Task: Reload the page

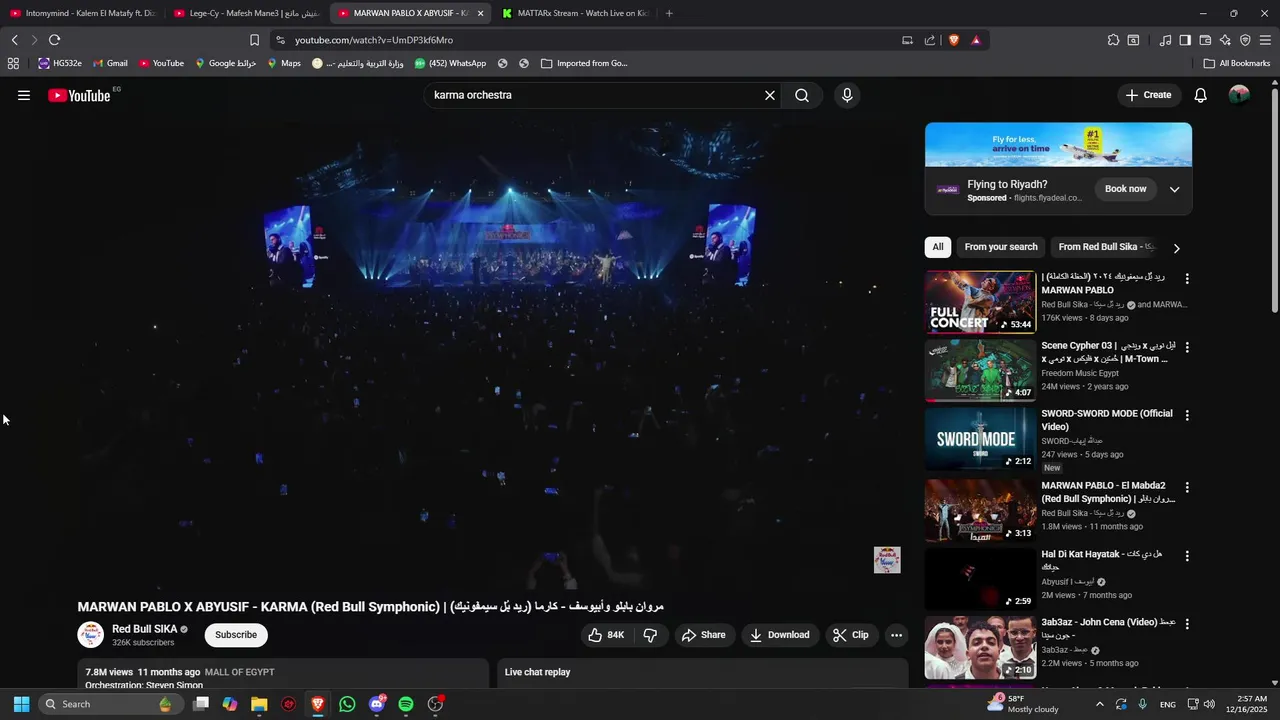Action: 54,40
